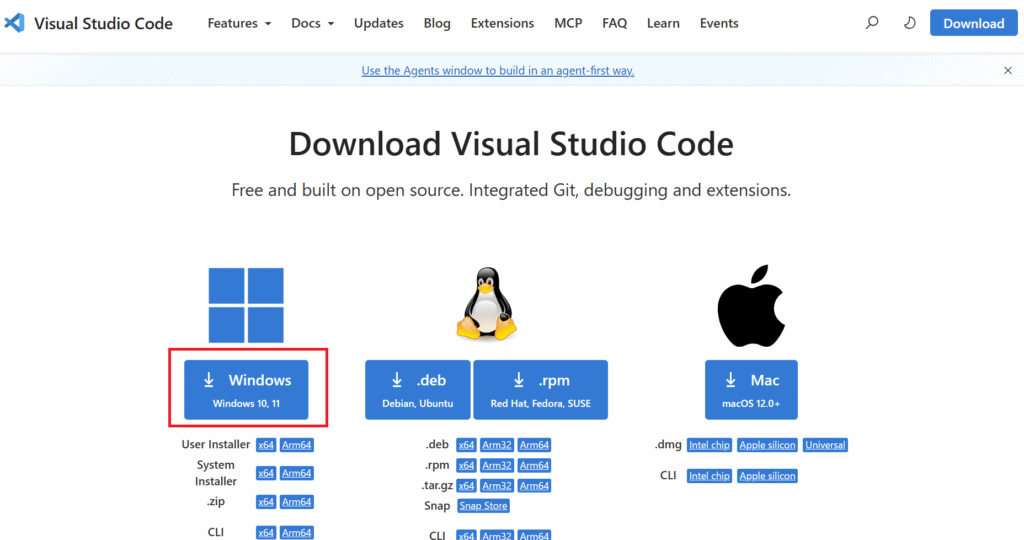The height and width of the screenshot is (540, 1024).
Task: Select Linux .deb Arm64 link
Action: pyautogui.click(x=534, y=445)
